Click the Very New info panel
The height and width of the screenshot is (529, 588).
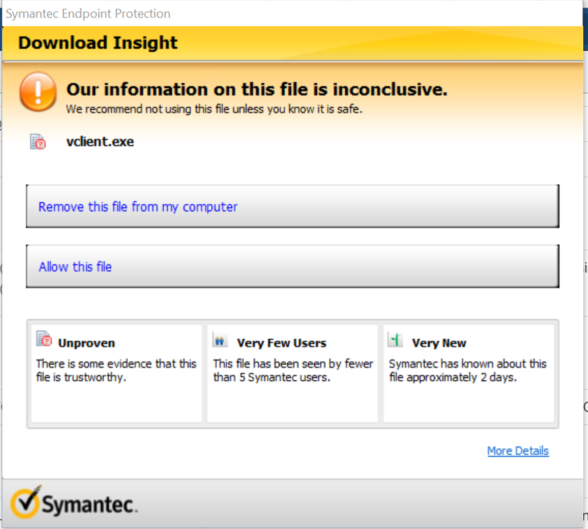pyautogui.click(x=469, y=373)
